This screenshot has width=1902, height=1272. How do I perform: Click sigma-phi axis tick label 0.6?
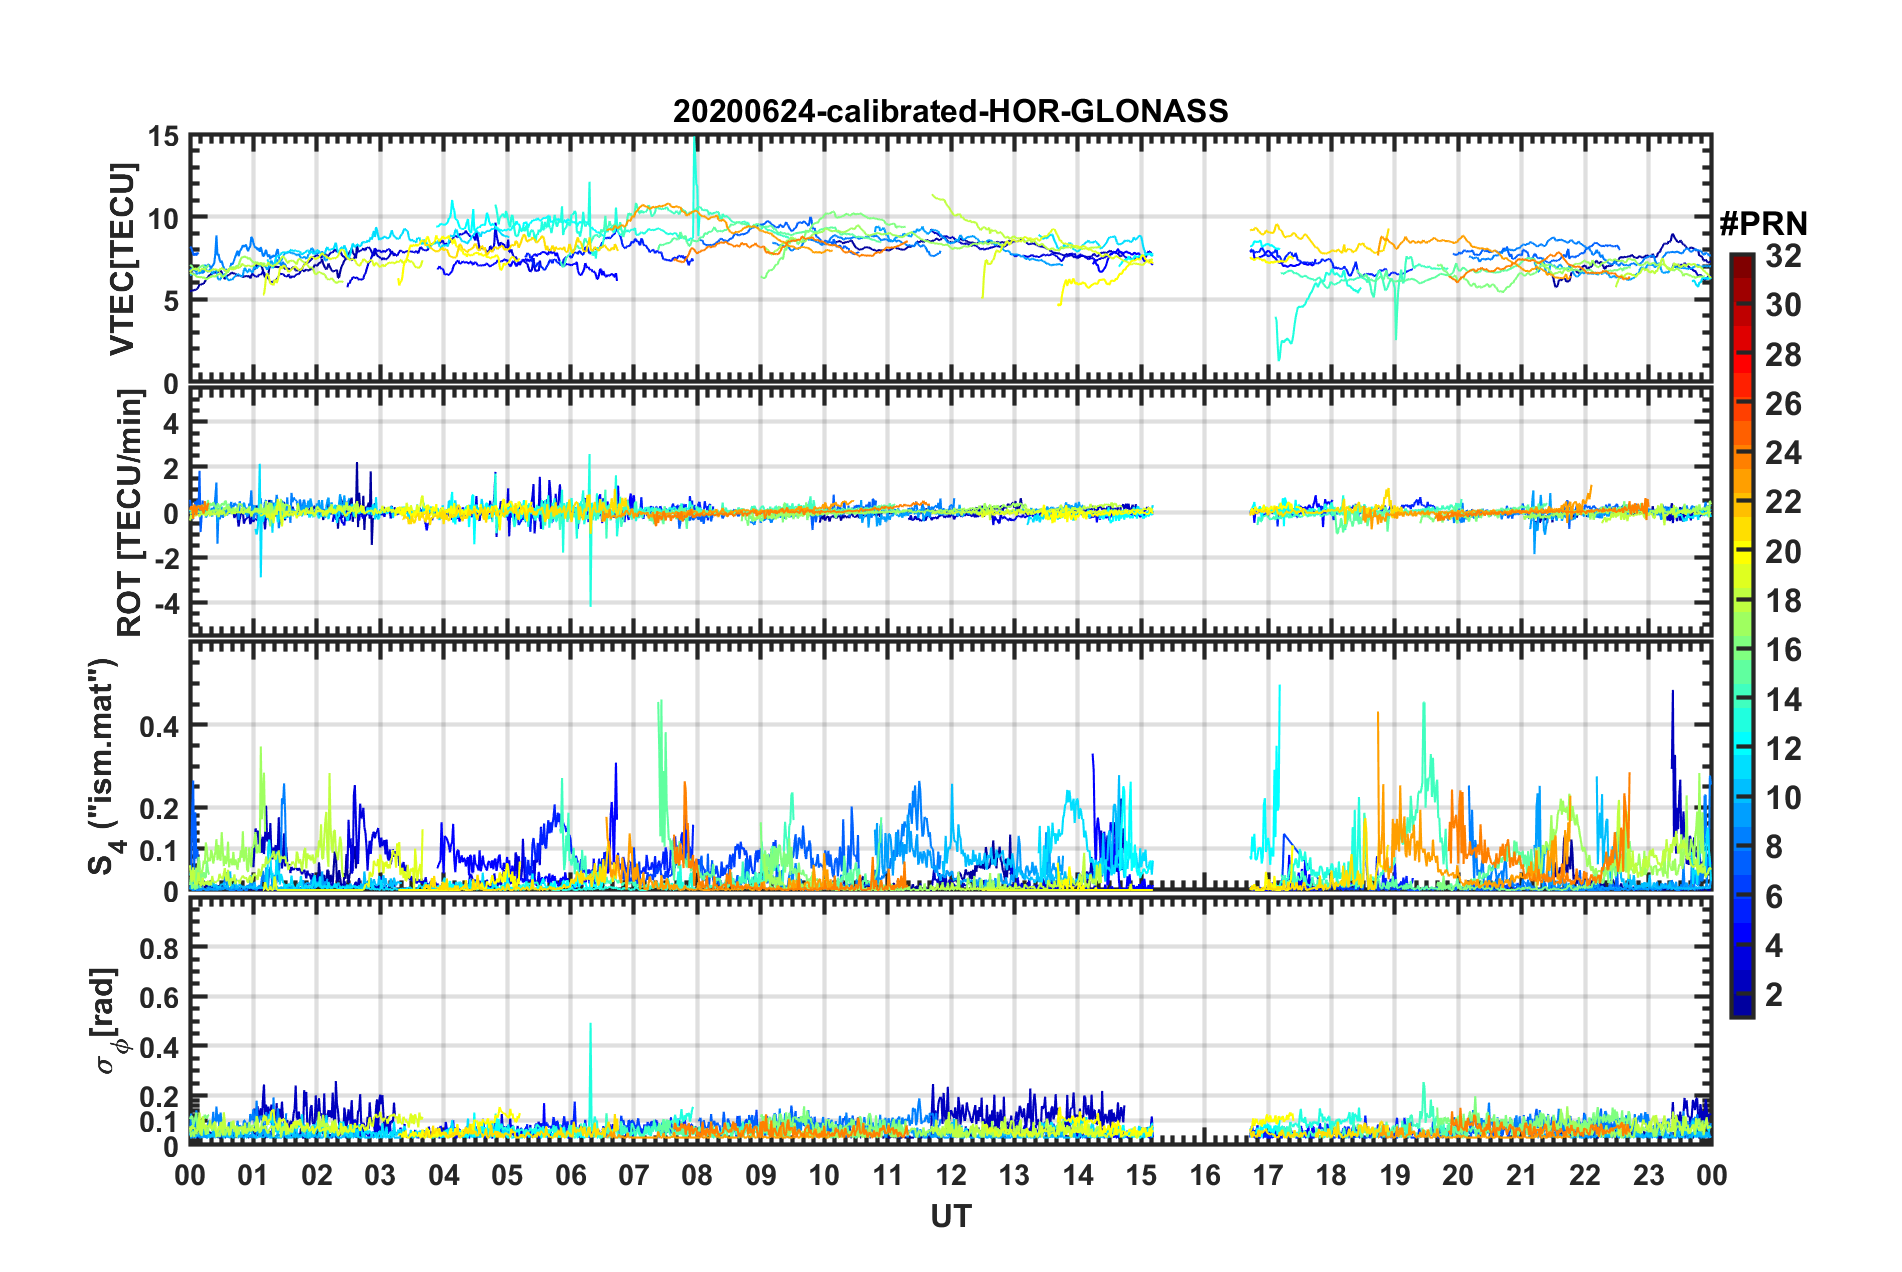160,997
